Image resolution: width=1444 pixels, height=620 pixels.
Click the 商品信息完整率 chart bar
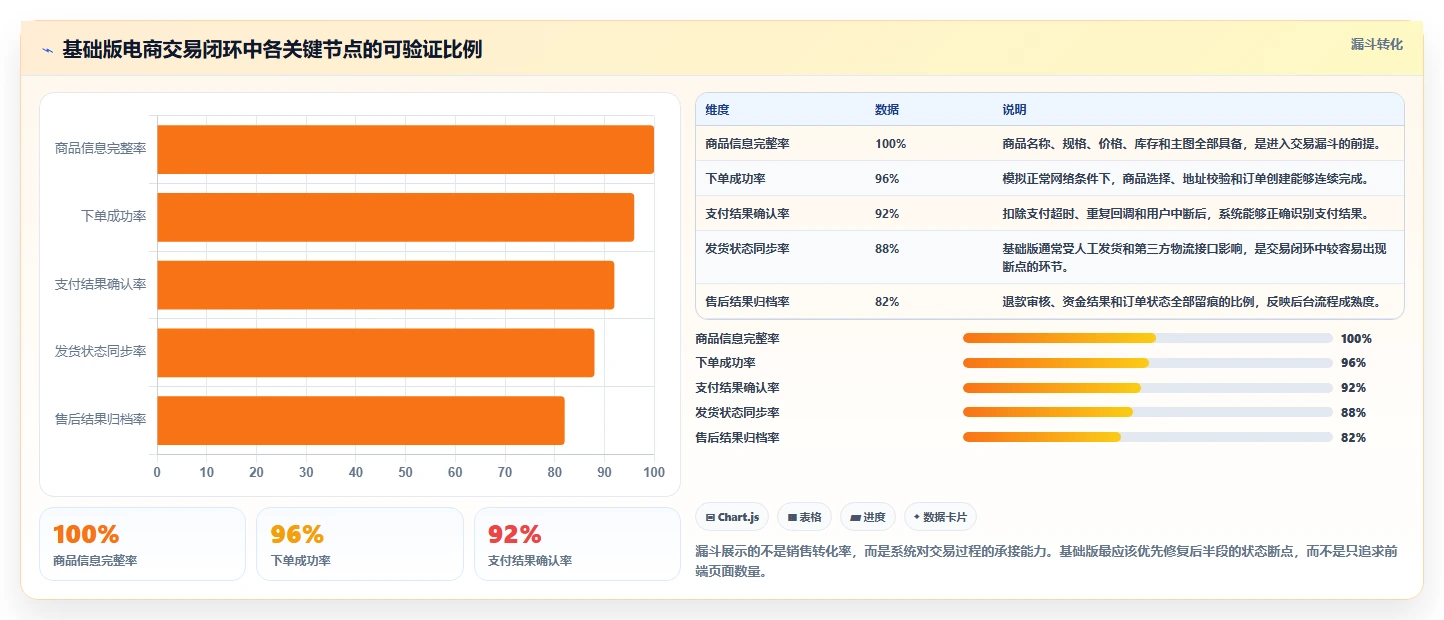(x=405, y=149)
